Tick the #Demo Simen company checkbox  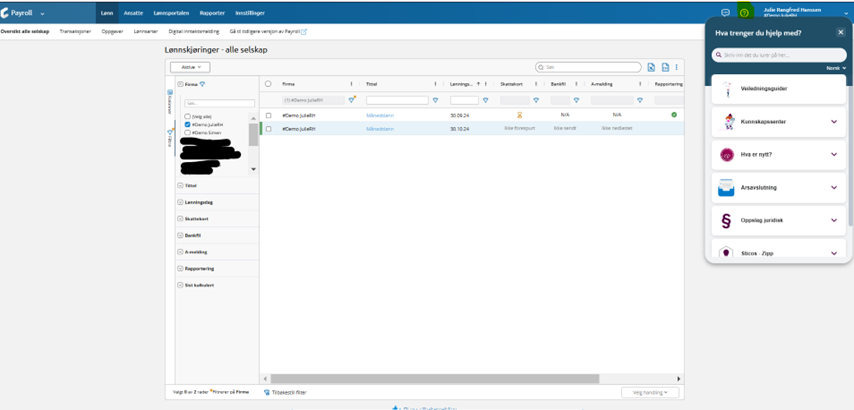[x=188, y=132]
